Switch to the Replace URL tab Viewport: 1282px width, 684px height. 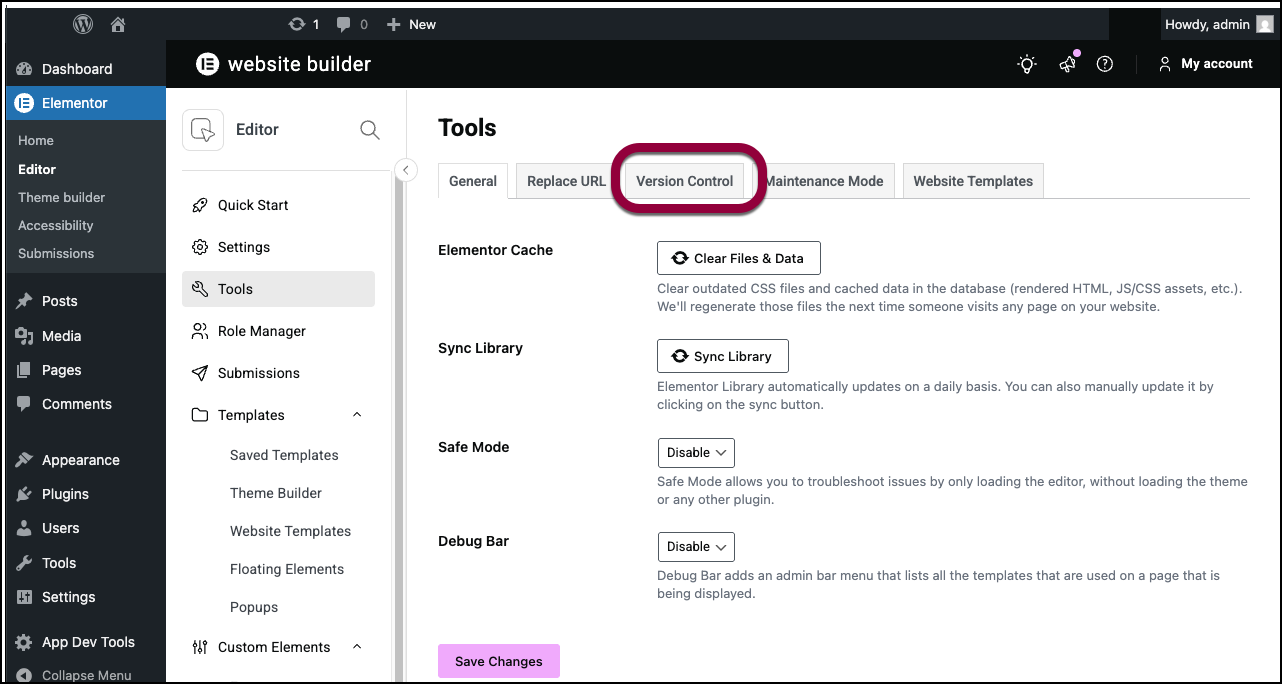566,181
